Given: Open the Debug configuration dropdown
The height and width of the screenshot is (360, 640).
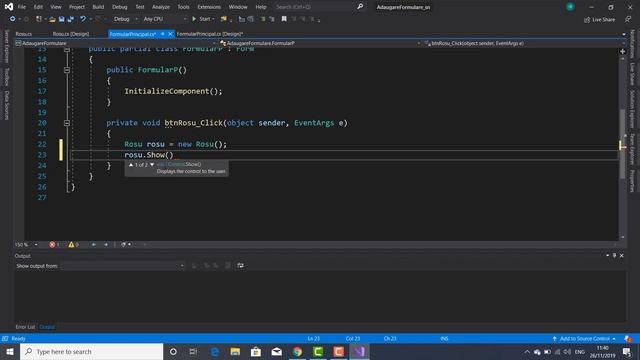Looking at the screenshot, I should [125, 19].
